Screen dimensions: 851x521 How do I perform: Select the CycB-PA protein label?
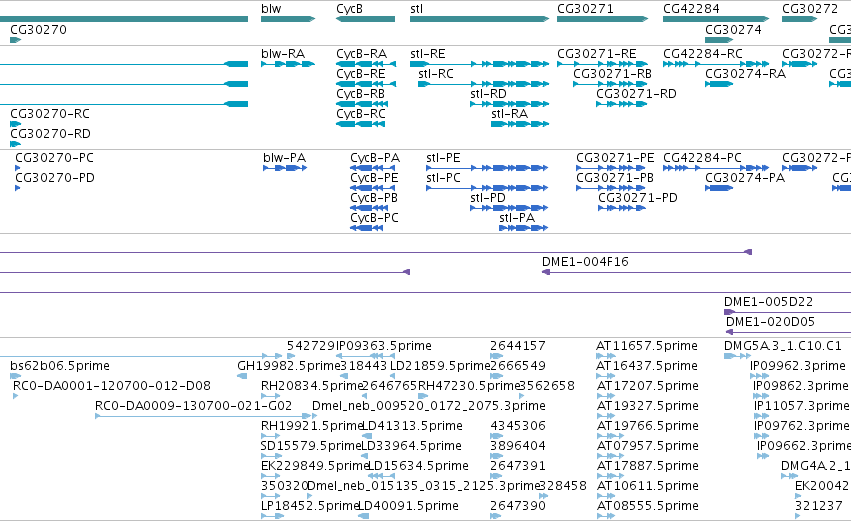point(375,158)
